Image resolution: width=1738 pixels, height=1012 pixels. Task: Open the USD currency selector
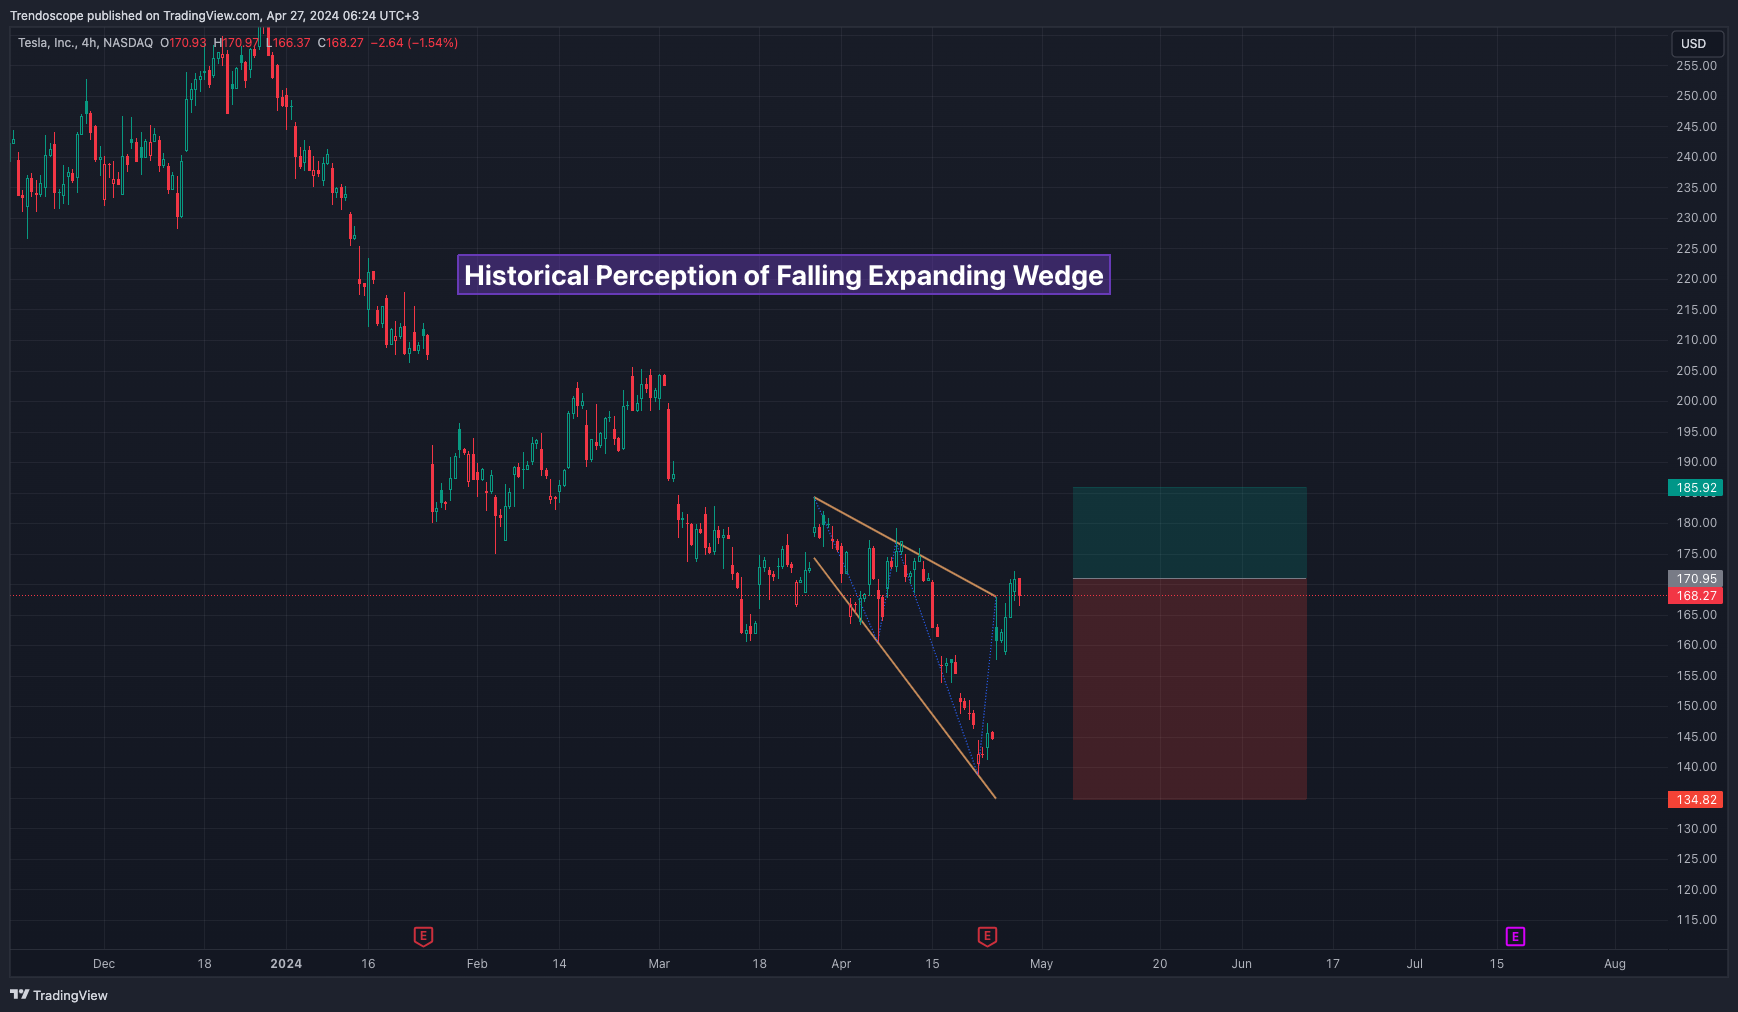click(1697, 43)
